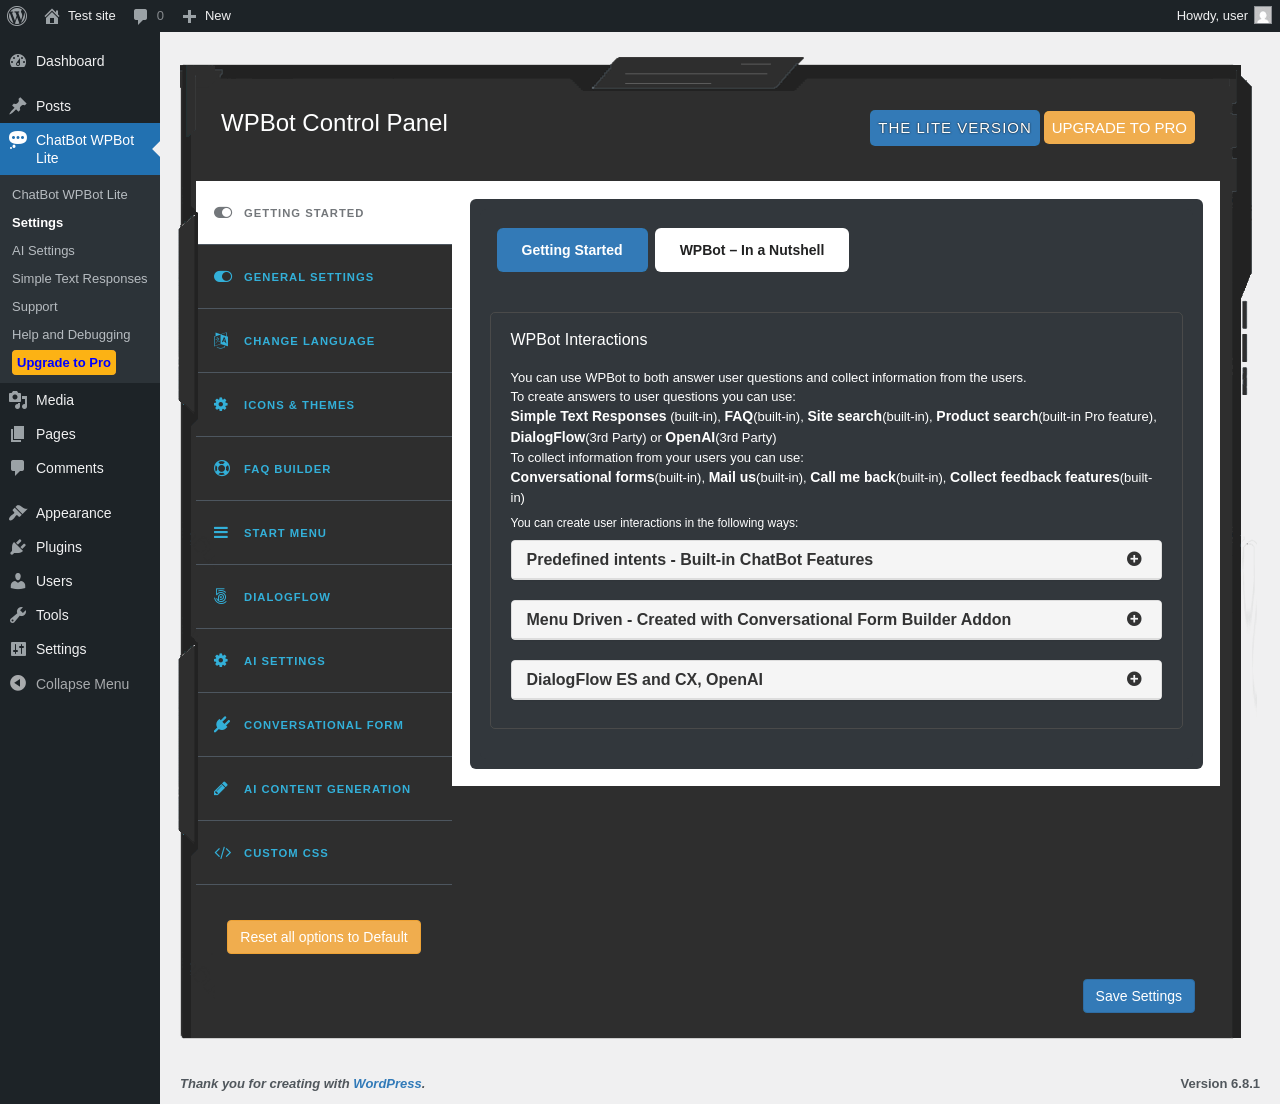This screenshot has height=1104, width=1280.
Task: Click the Upgrade to Pro sidebar link
Action: click(x=64, y=362)
